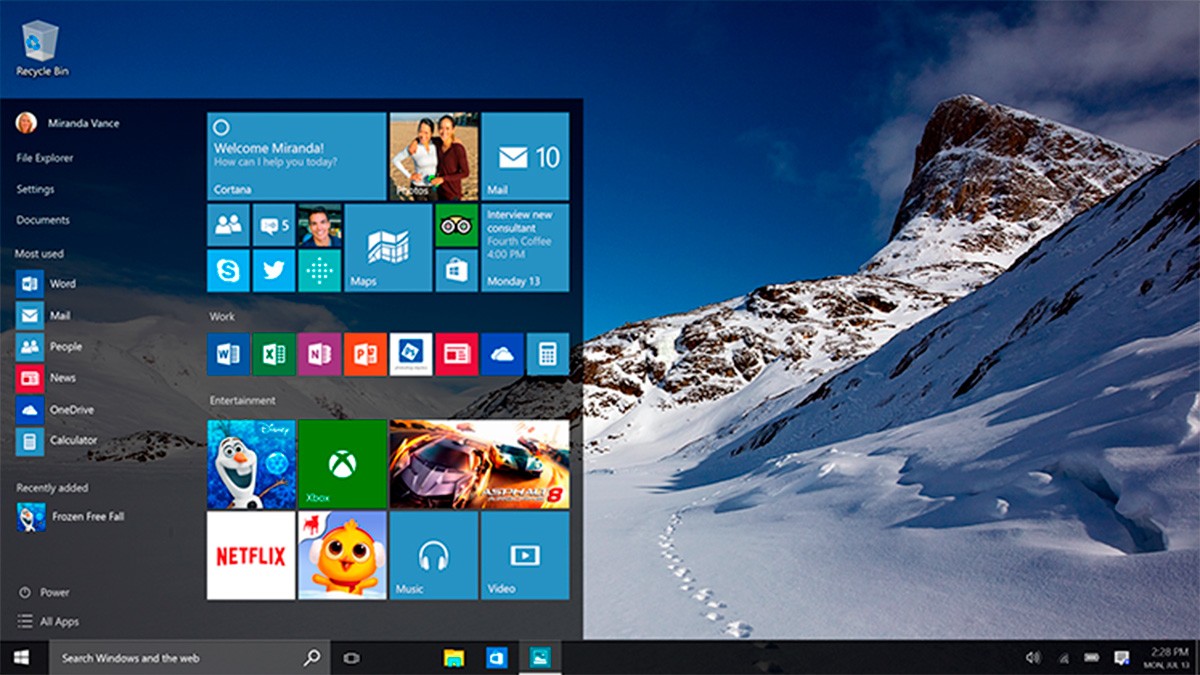The image size is (1200, 675).
Task: Open the TripAdvisor tile
Action: pos(457,224)
